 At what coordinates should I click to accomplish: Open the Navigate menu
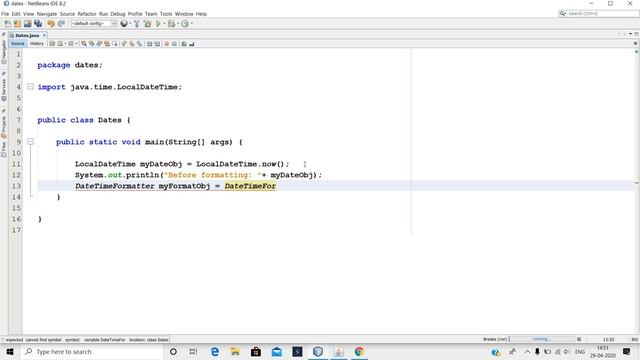tap(47, 14)
